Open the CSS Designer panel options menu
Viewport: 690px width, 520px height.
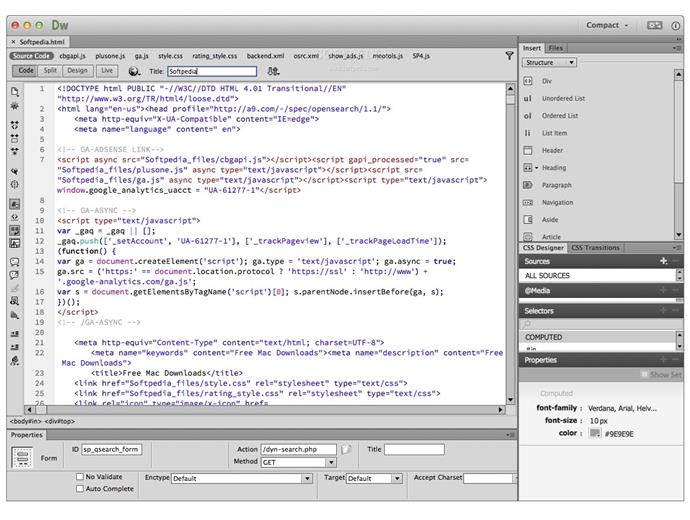(x=676, y=248)
